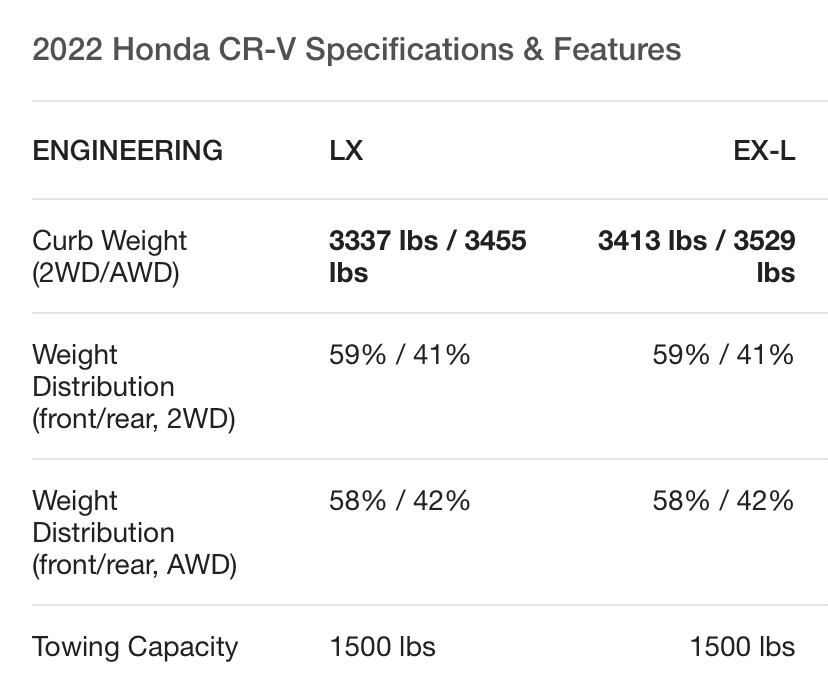This screenshot has width=828, height=677.
Task: Click the EX-L 2WD curb weight 3413 lbs
Action: (653, 241)
